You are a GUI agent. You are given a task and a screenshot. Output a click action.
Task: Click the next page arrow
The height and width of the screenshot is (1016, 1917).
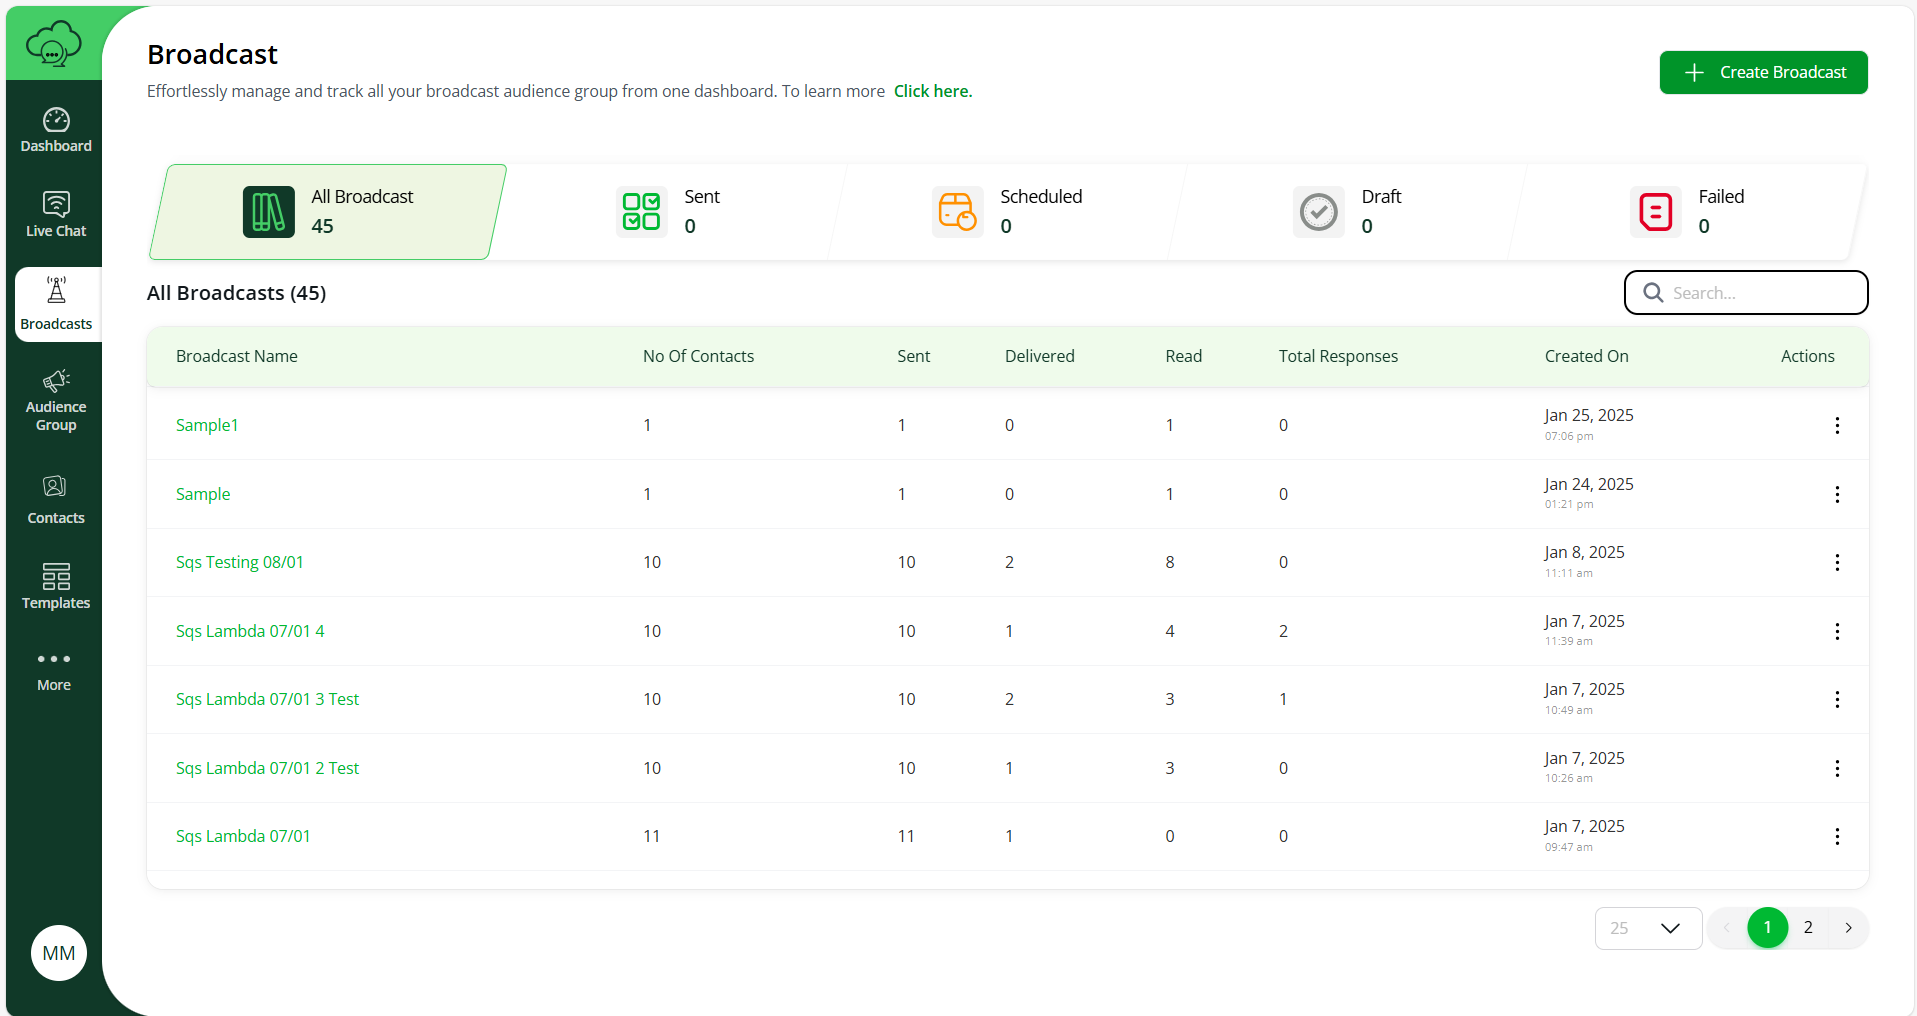(x=1849, y=928)
